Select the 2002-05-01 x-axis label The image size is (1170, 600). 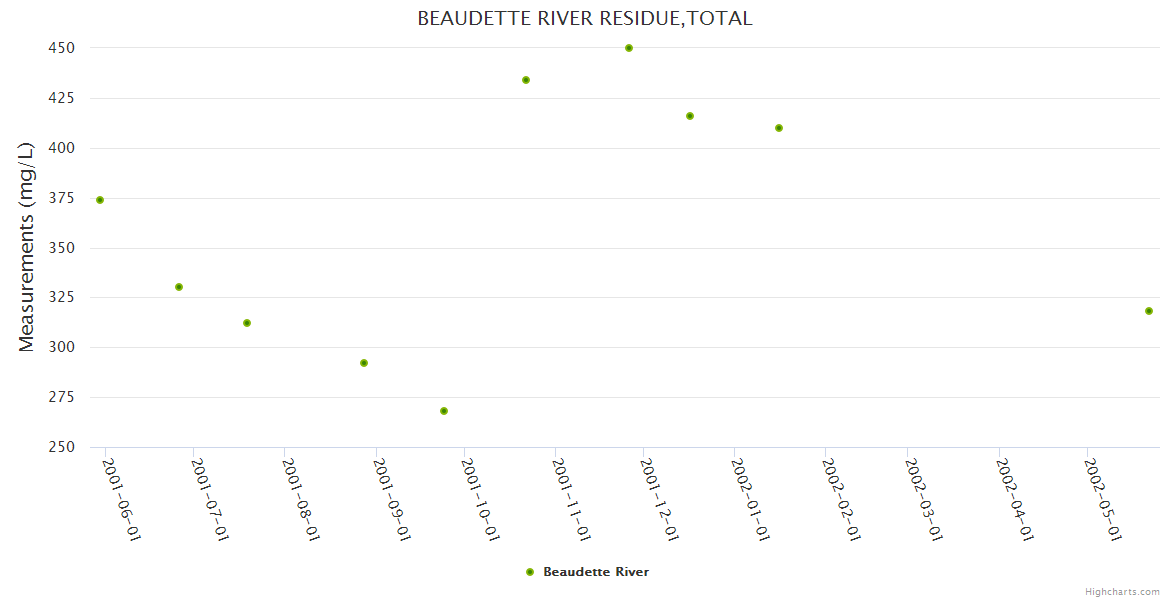[1104, 499]
